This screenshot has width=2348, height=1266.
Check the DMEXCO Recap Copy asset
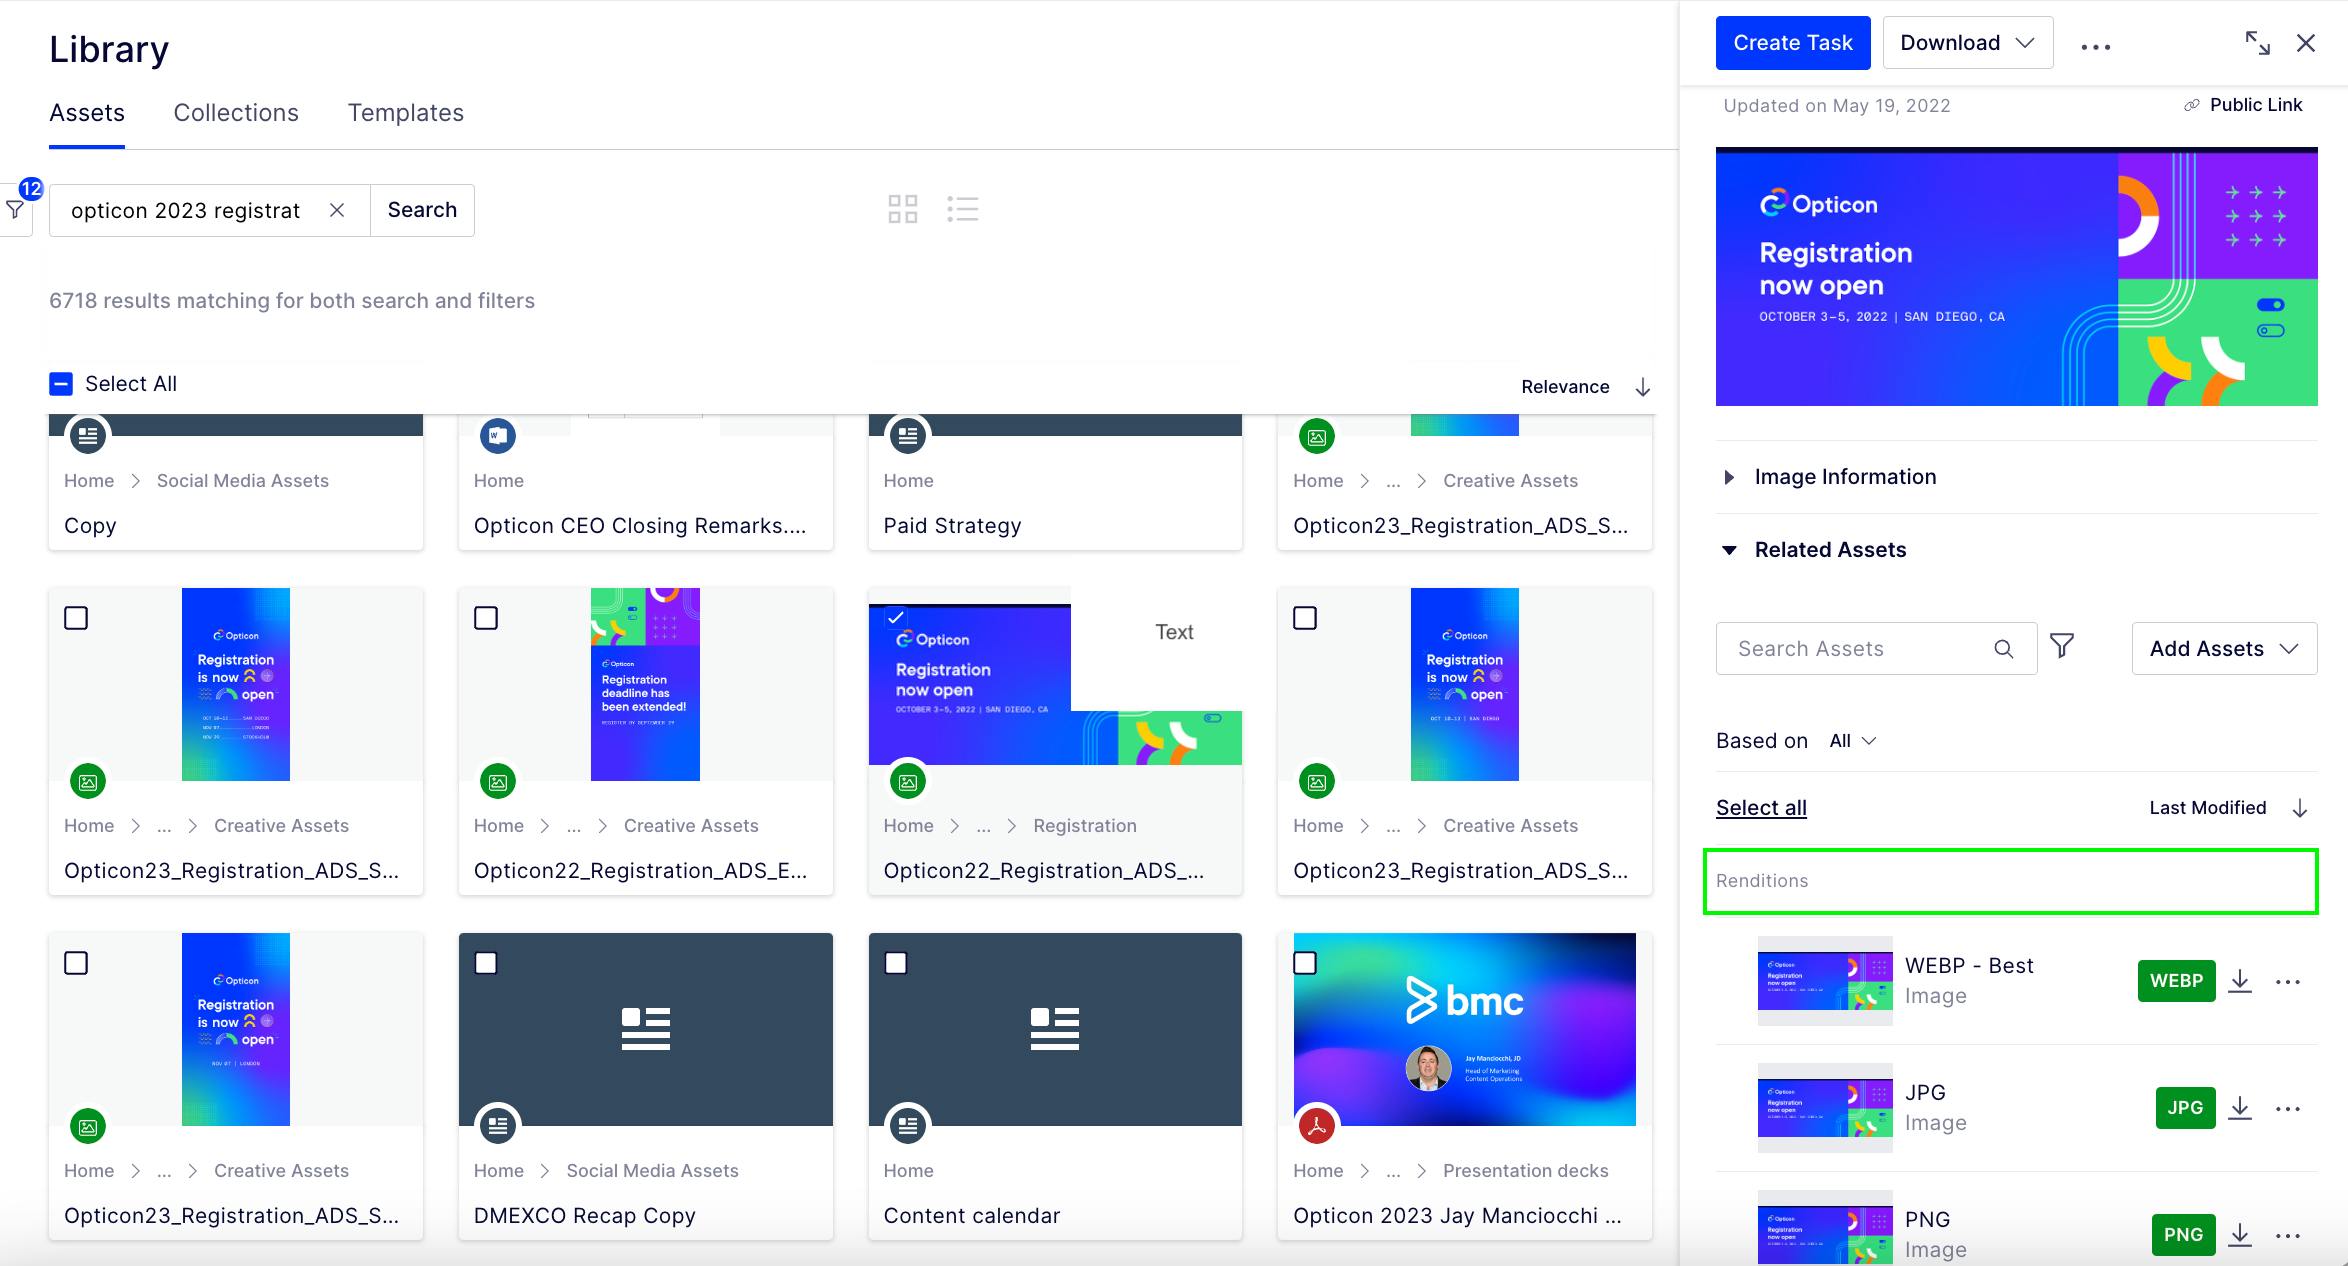pos(486,963)
